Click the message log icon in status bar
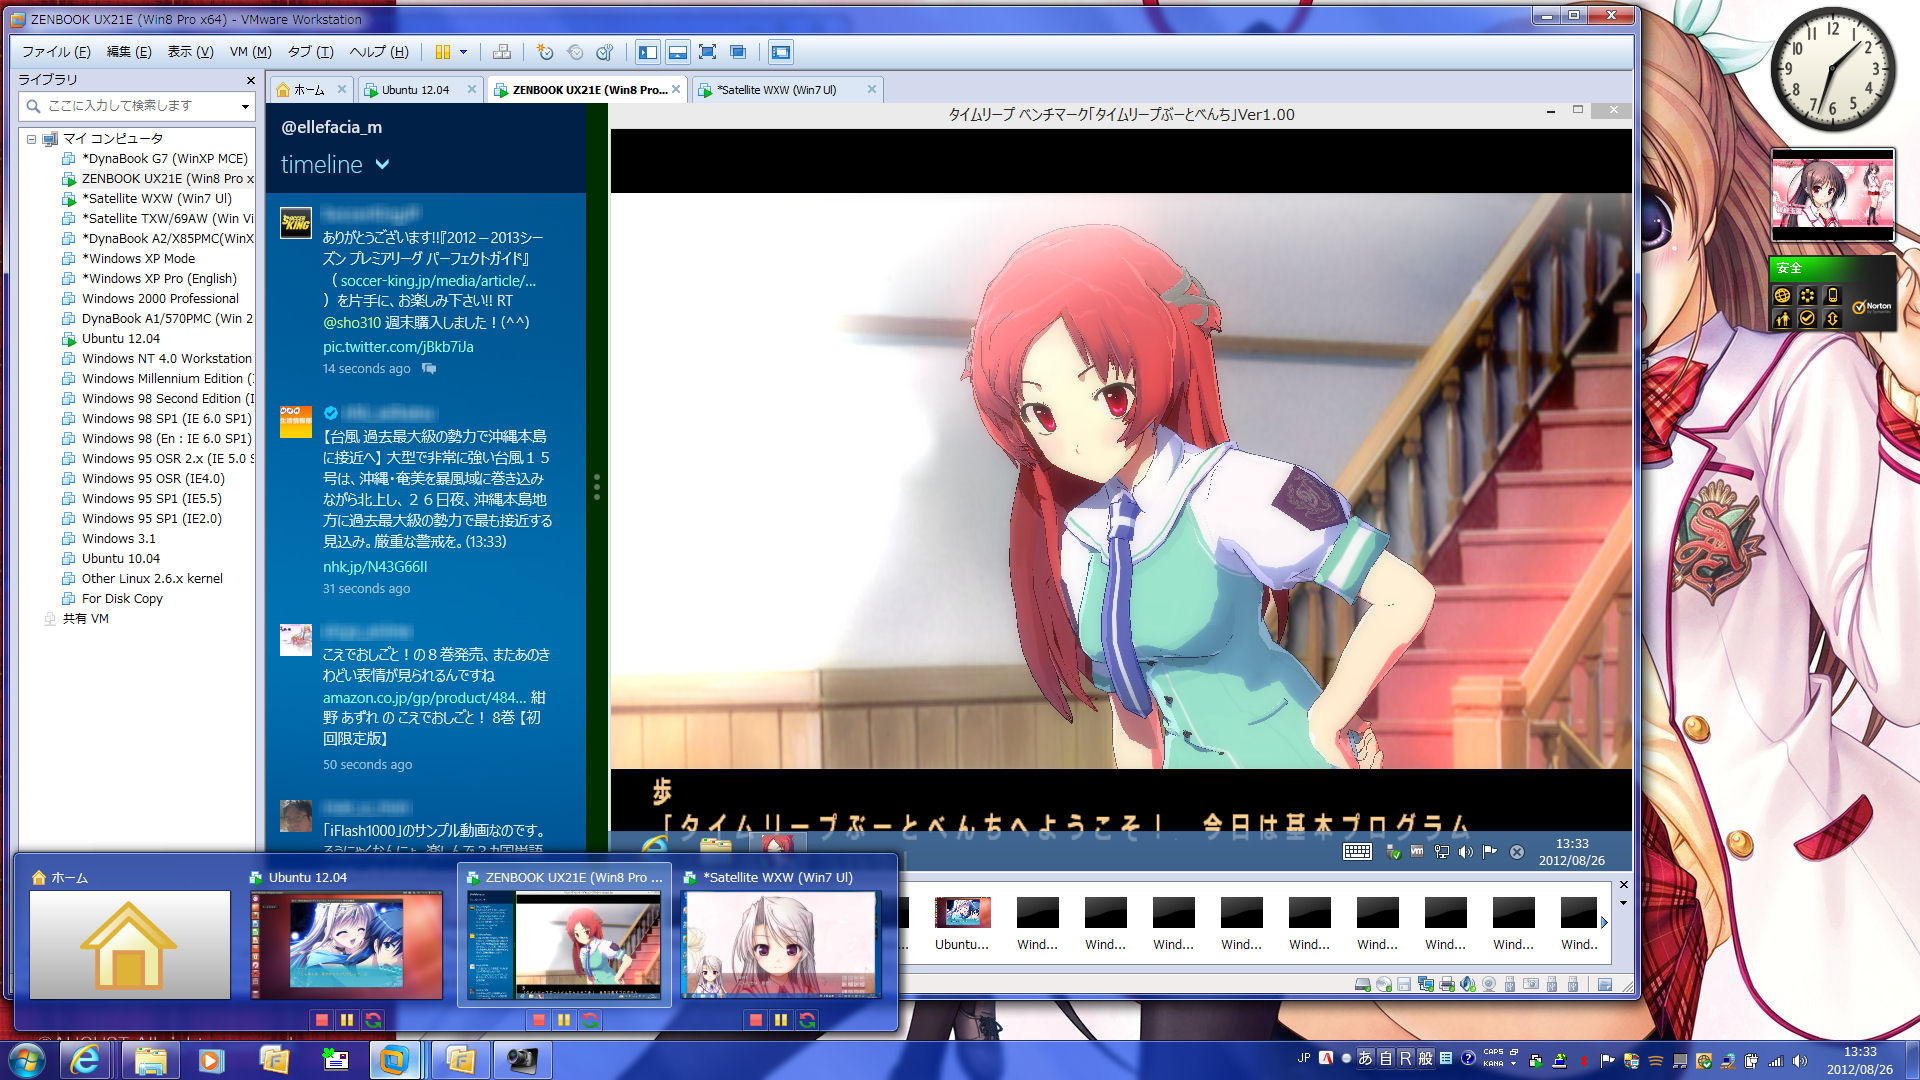This screenshot has height=1080, width=1920. [1605, 985]
